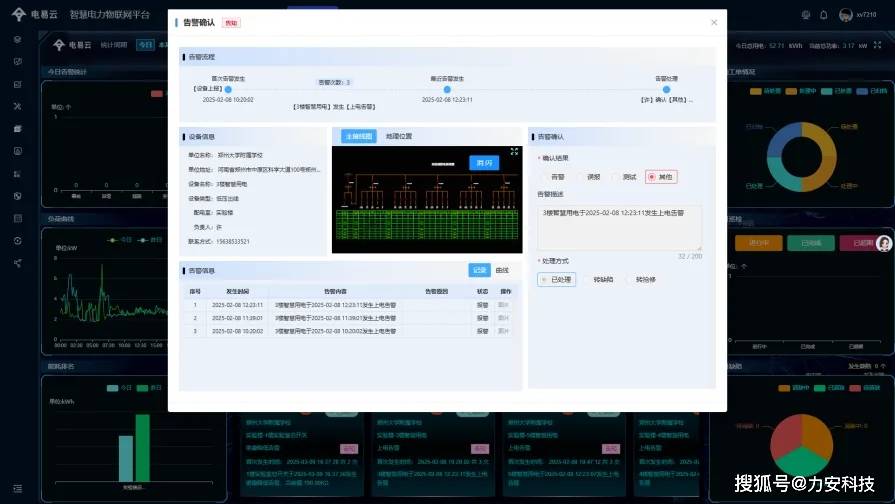Click the tools icon in left sidebar
The height and width of the screenshot is (504, 895).
pyautogui.click(x=17, y=106)
